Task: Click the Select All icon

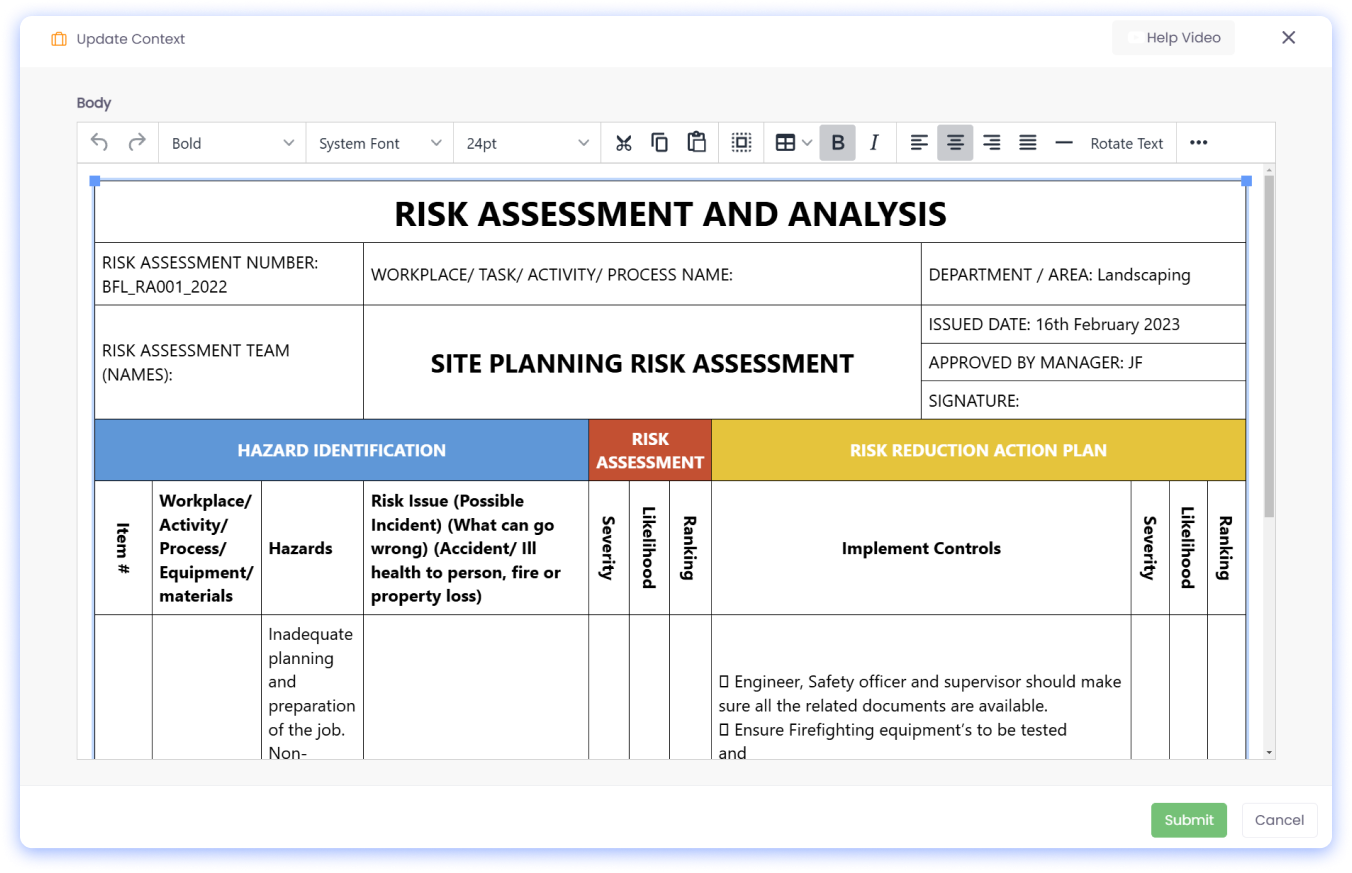Action: [741, 143]
